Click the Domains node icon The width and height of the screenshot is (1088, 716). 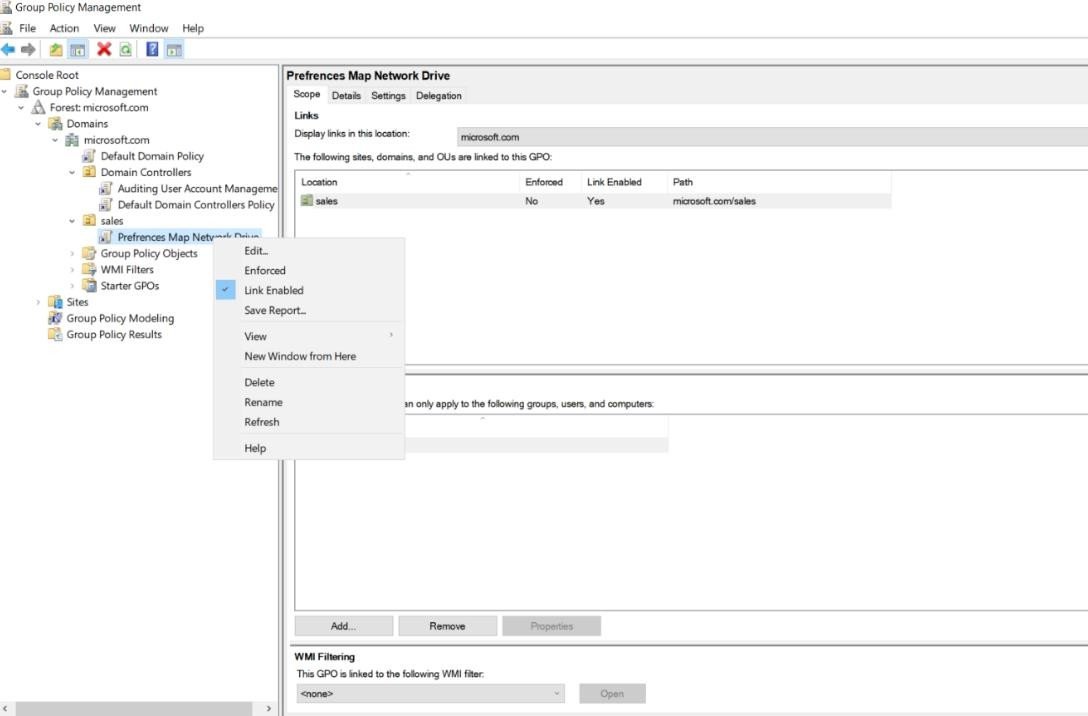click(x=56, y=123)
